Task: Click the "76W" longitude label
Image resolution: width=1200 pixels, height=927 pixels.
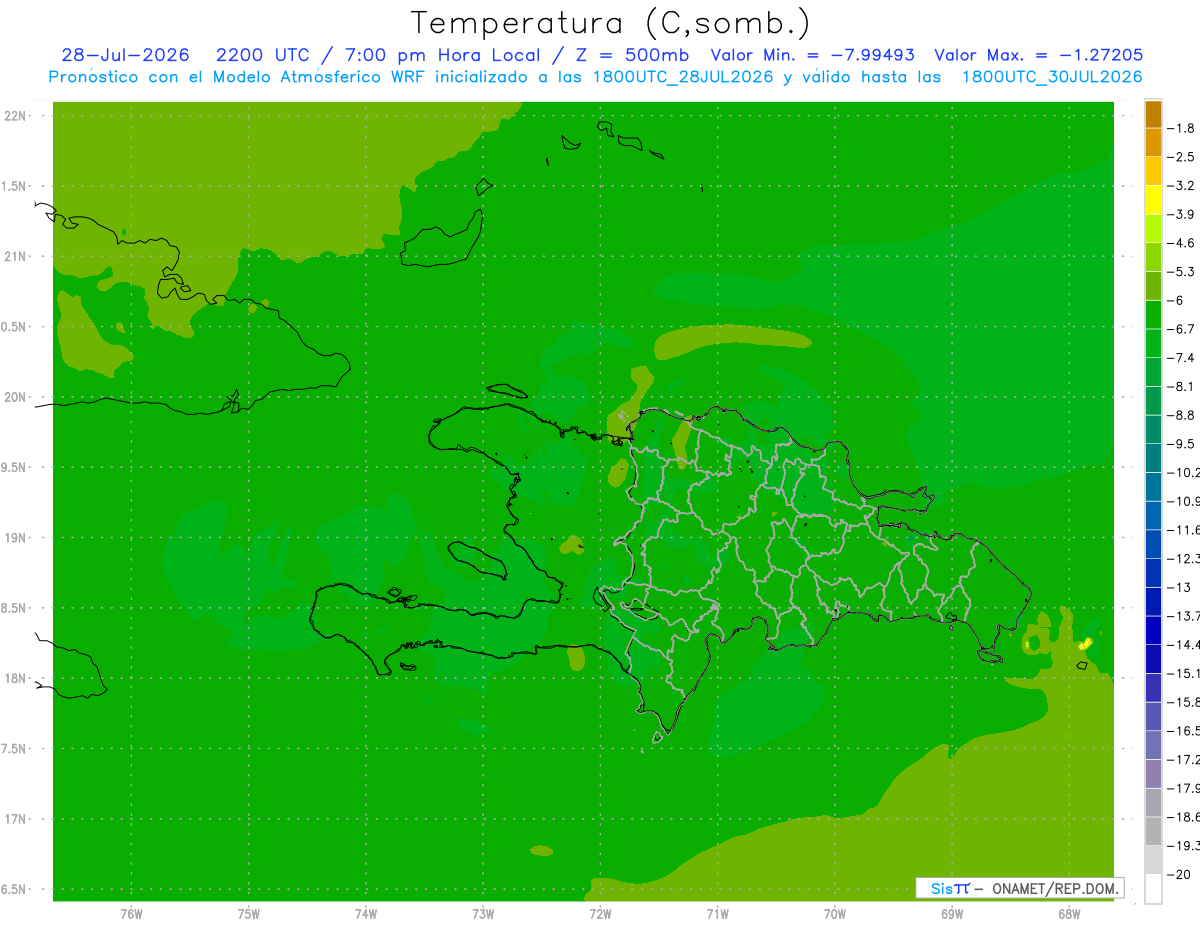Action: [131, 913]
